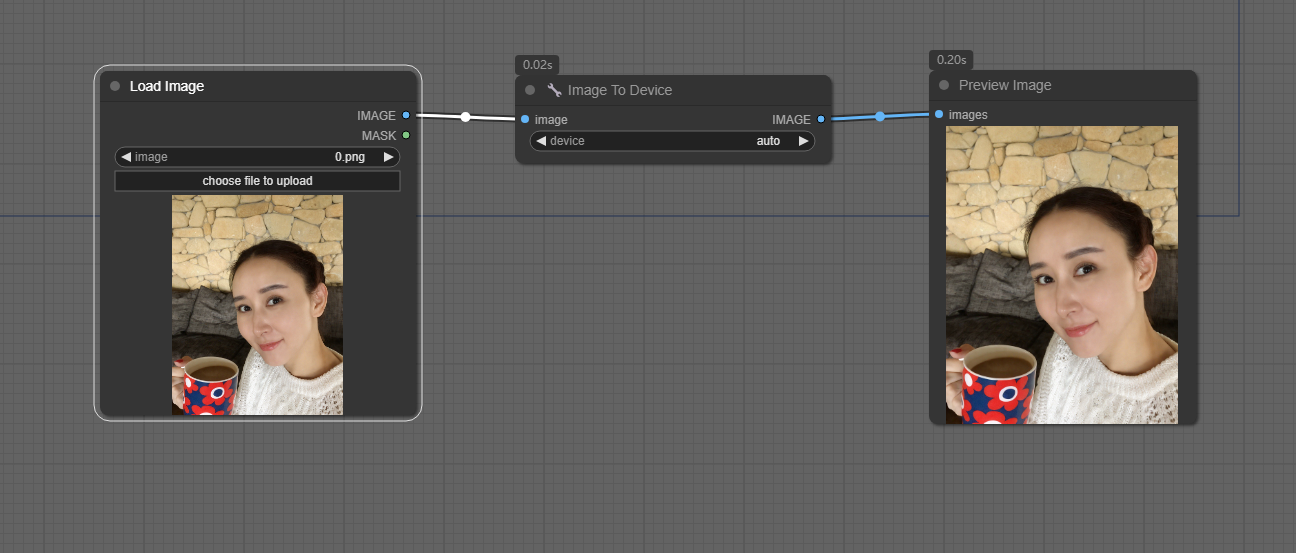Collapse the Load Image node via its gray dot
The width and height of the screenshot is (1296, 553).
point(115,87)
